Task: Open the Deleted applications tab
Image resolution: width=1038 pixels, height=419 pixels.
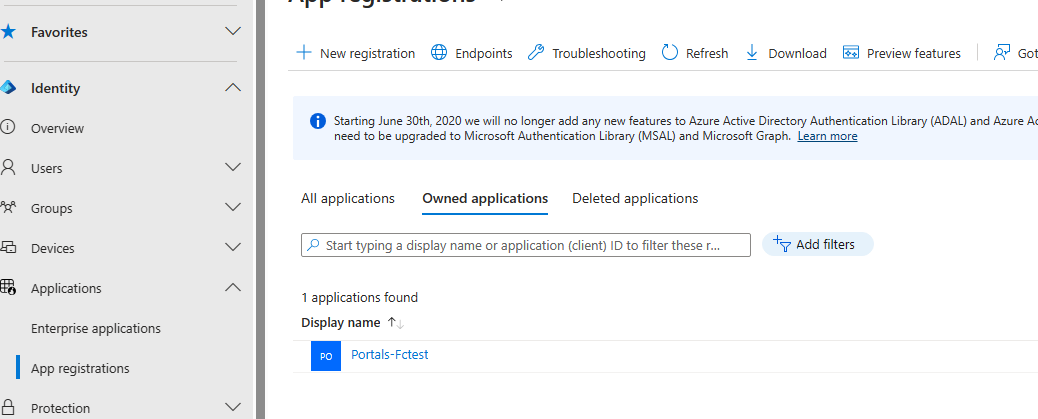Action: [635, 198]
